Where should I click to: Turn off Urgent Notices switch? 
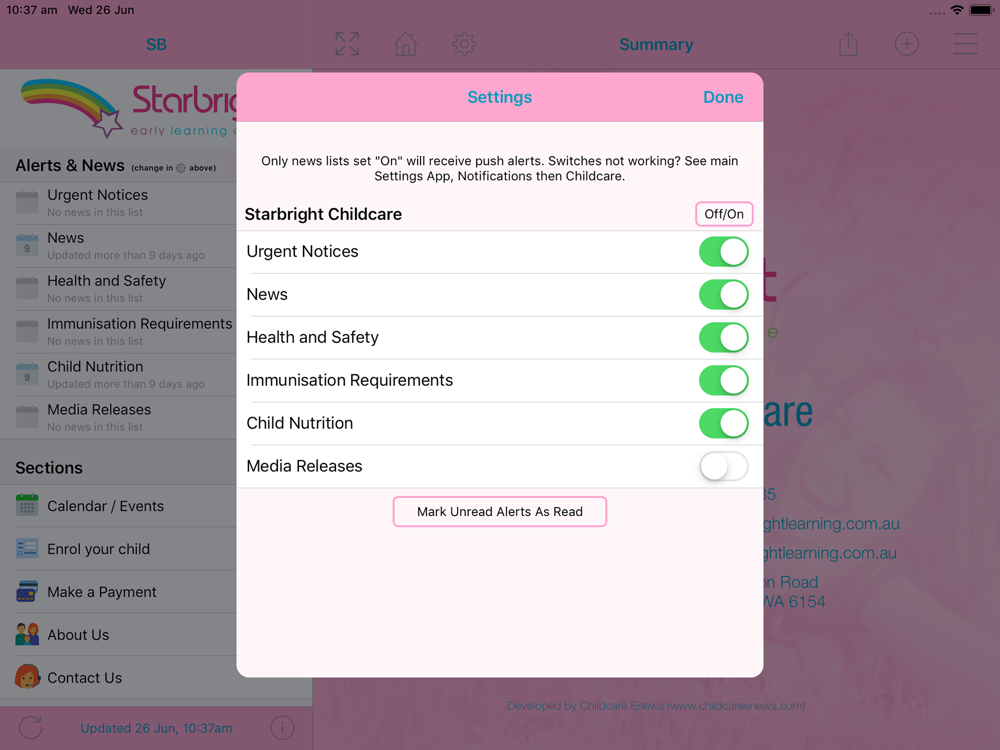point(723,251)
